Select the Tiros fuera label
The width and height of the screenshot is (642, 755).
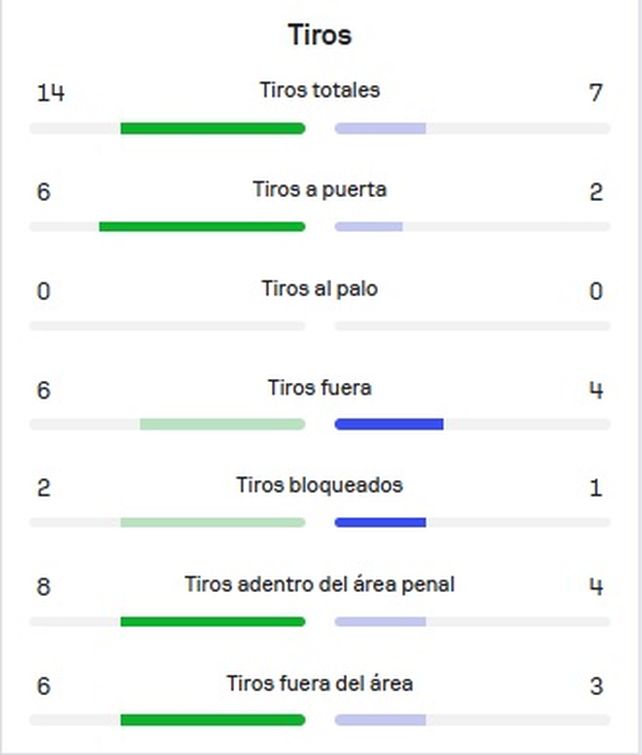pyautogui.click(x=320, y=388)
